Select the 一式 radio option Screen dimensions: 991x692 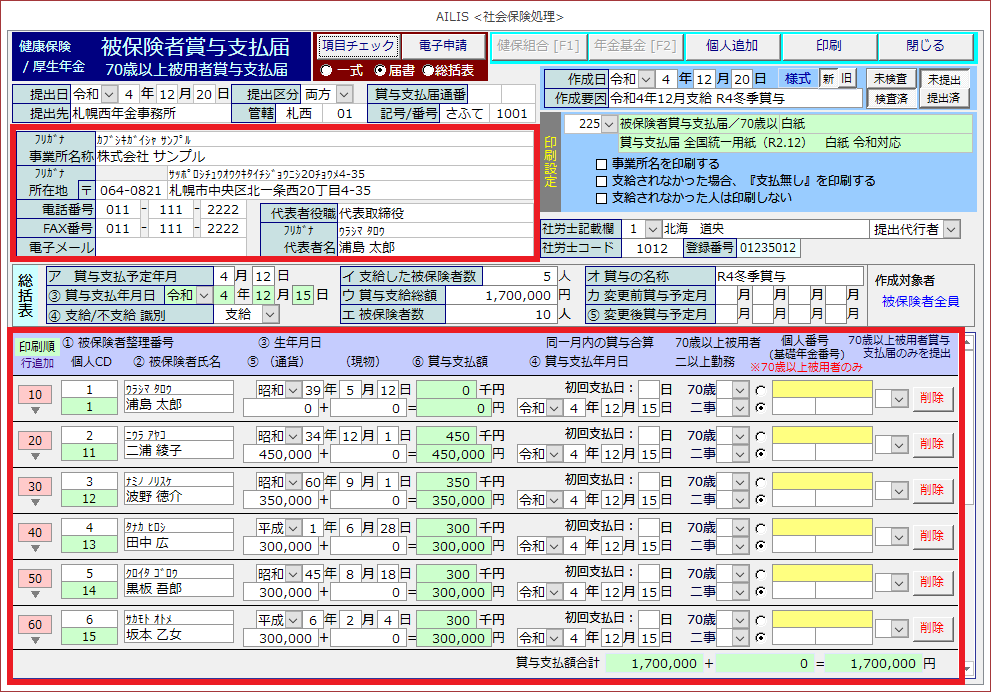(x=326, y=70)
